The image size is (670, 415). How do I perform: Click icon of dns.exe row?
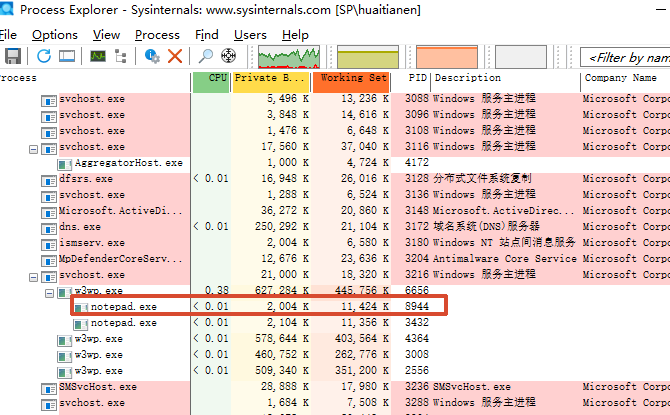(x=49, y=229)
